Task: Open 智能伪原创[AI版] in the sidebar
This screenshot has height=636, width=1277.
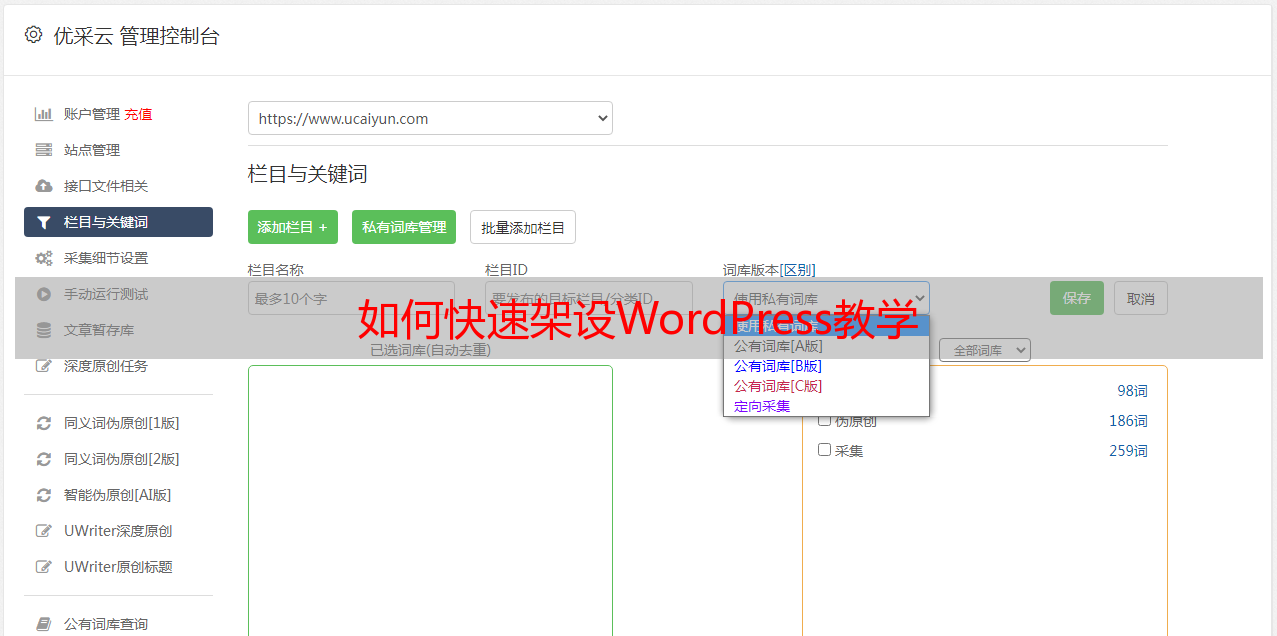Action: coord(118,495)
